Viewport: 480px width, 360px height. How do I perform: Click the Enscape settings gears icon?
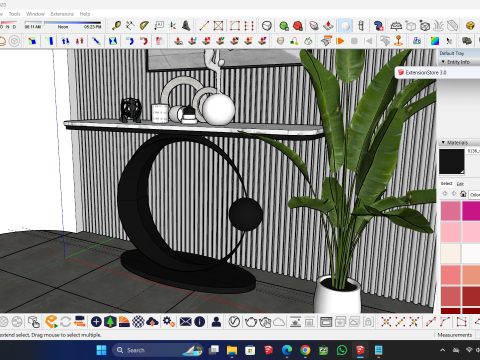pyautogui.click(x=168, y=322)
